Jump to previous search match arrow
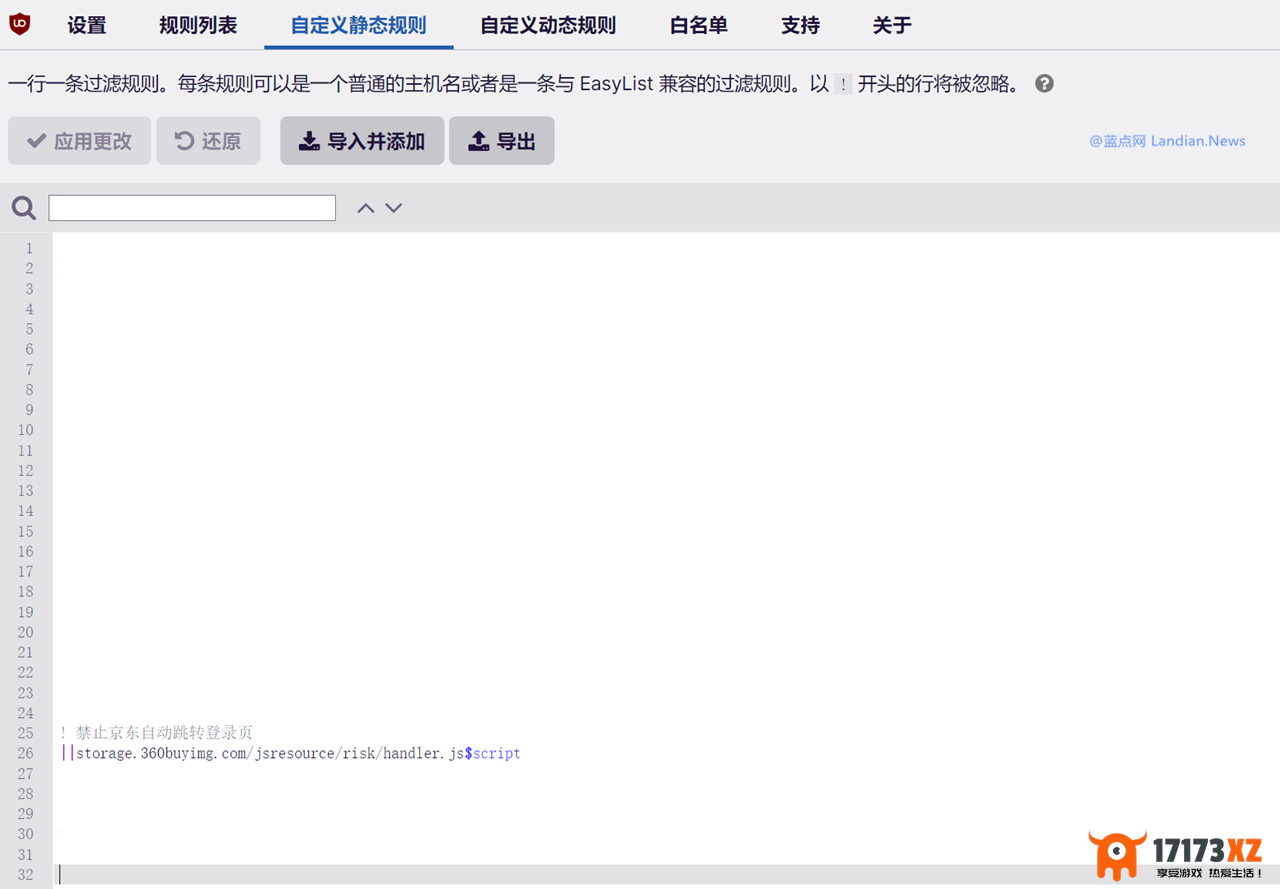This screenshot has width=1280, height=889. tap(366, 208)
